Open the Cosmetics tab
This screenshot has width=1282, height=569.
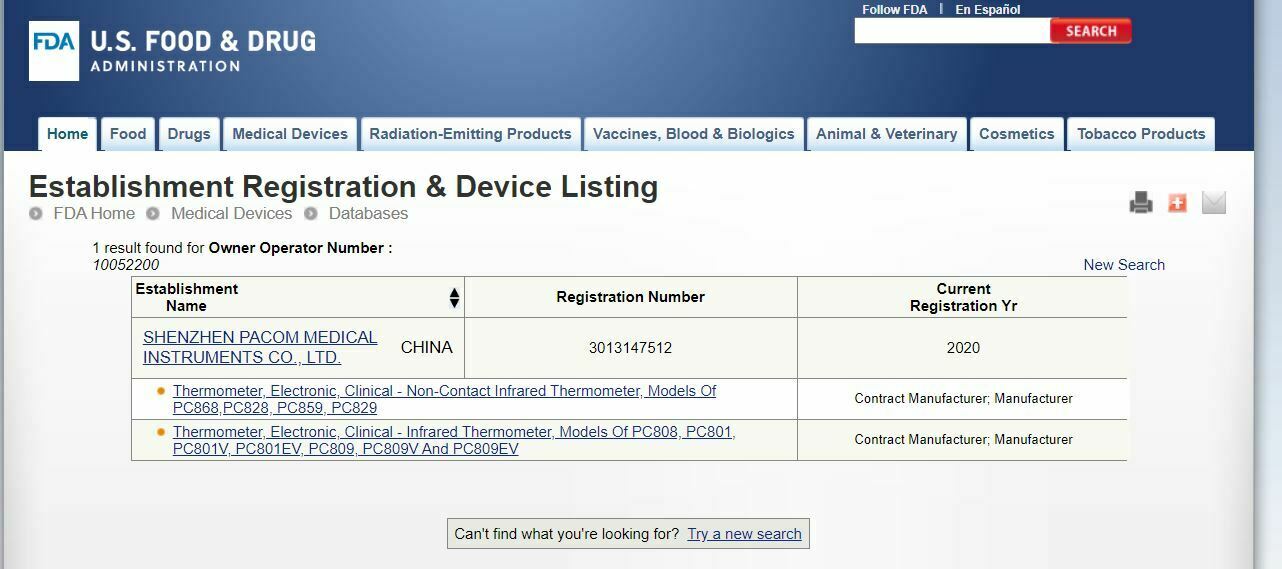click(x=1016, y=134)
